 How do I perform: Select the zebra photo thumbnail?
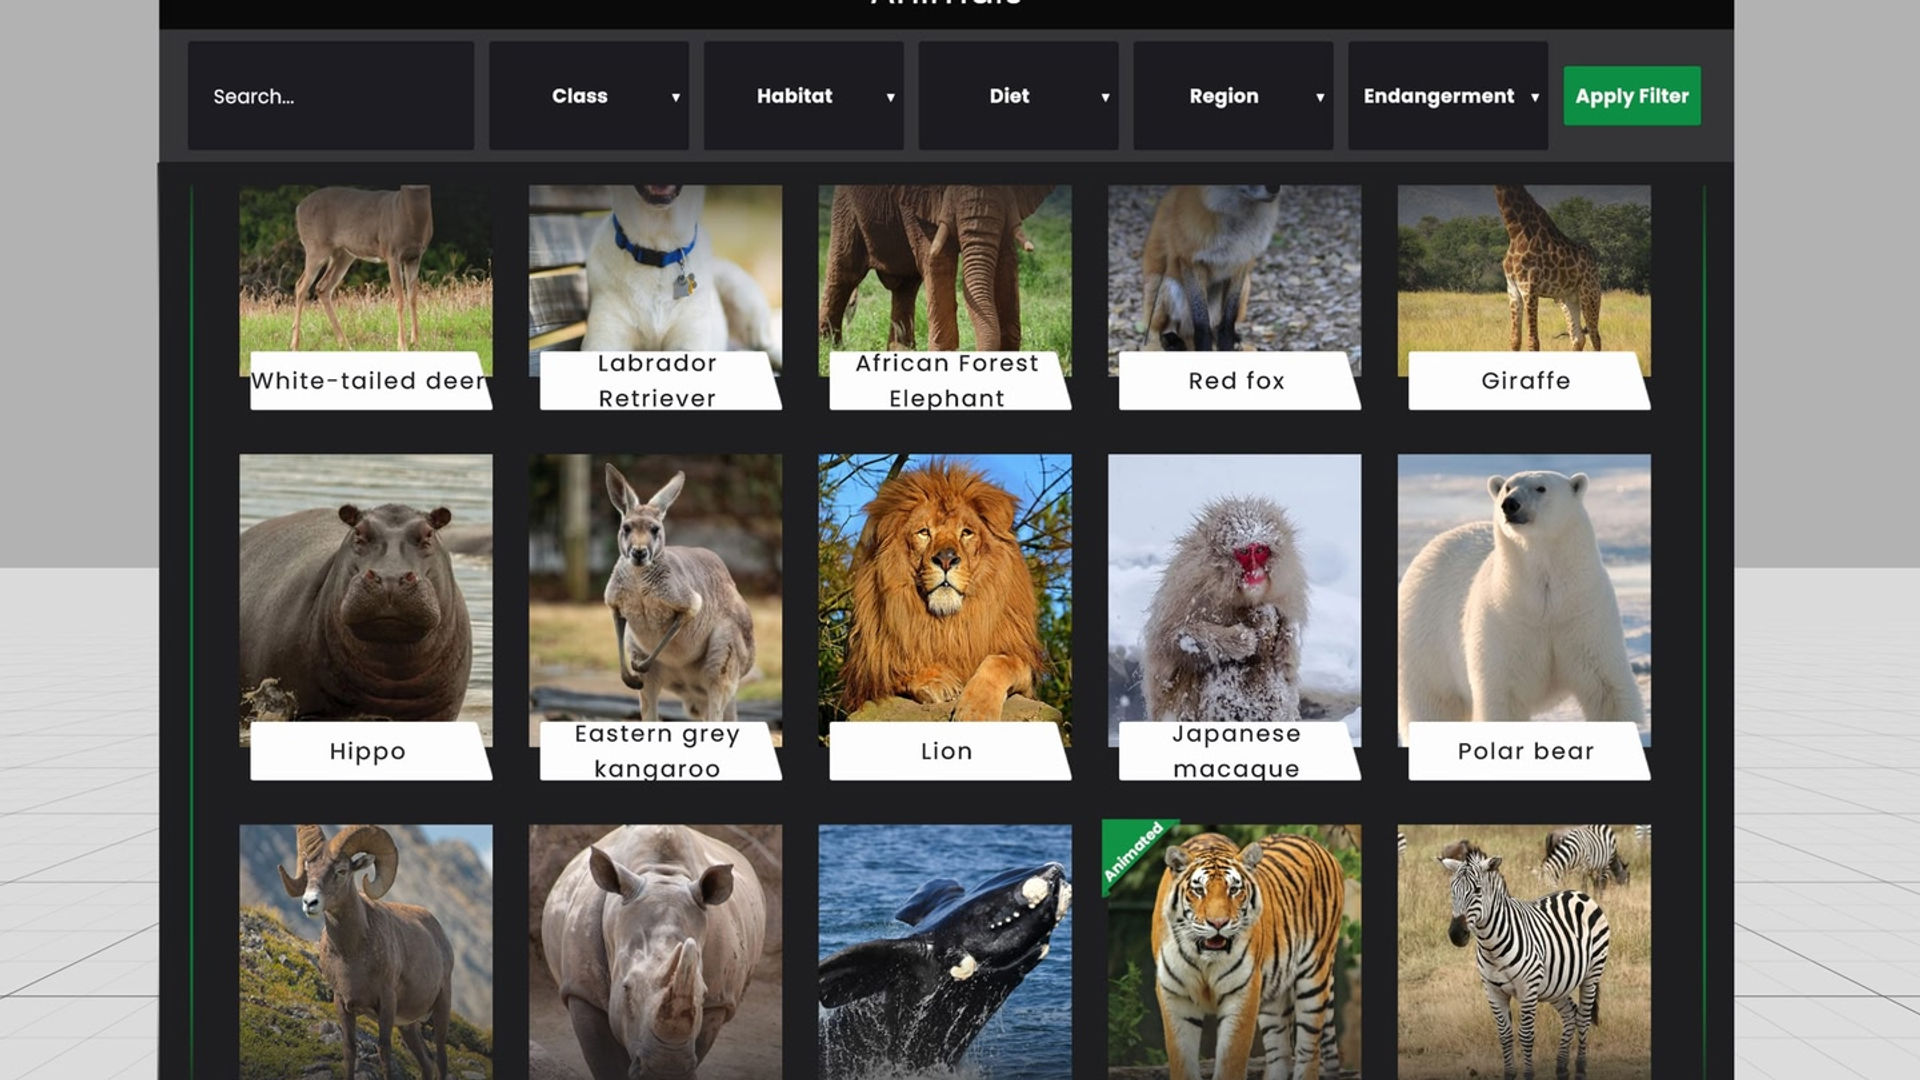pyautogui.click(x=1524, y=952)
